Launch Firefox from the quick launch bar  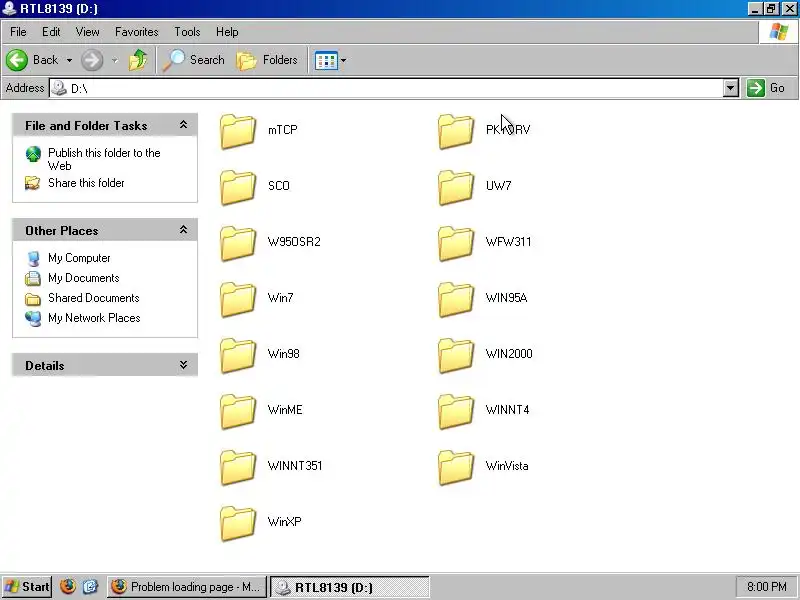(67, 587)
